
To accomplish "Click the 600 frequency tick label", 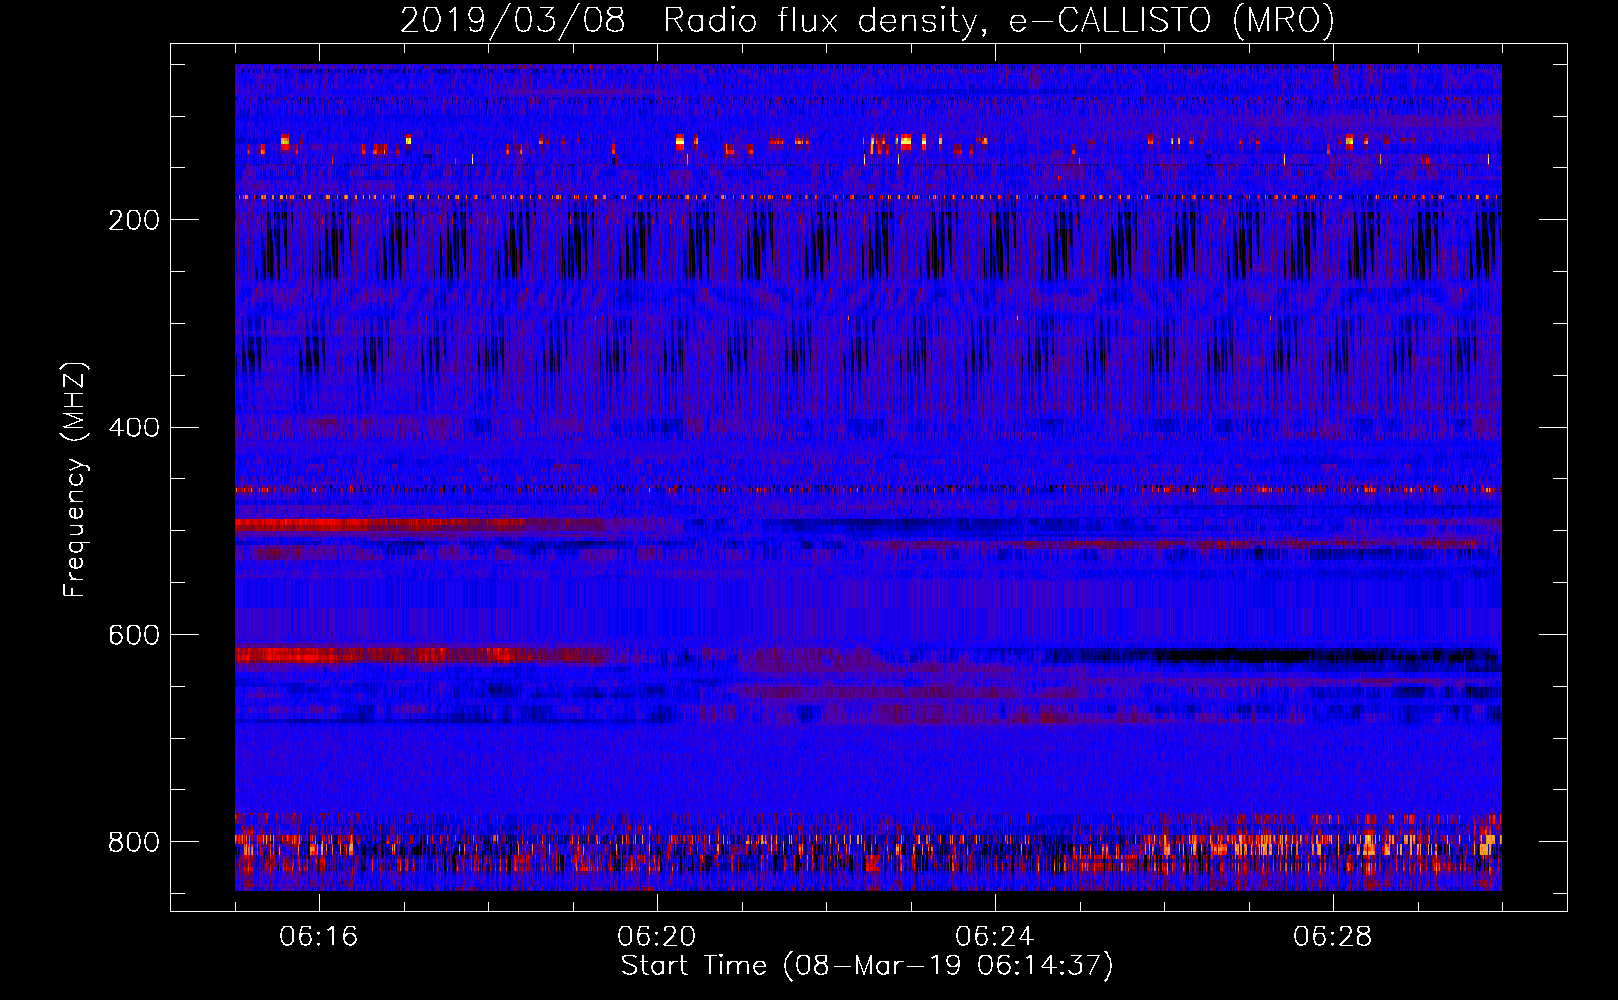I will [134, 635].
